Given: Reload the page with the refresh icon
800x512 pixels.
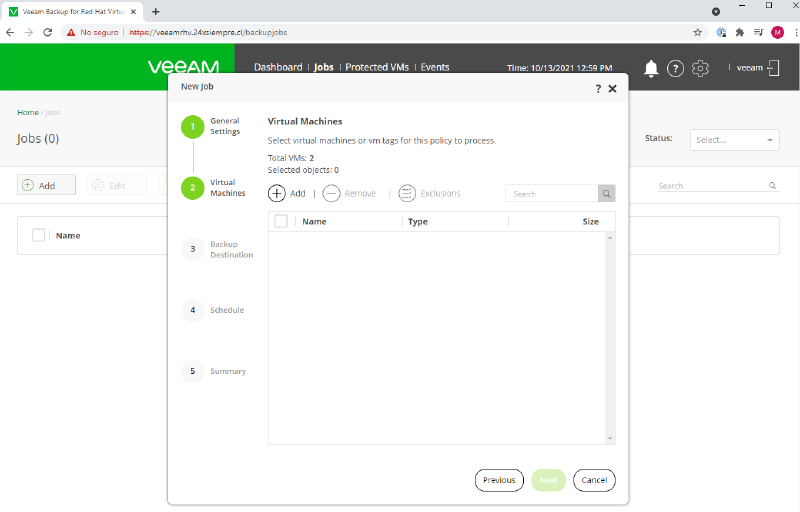Looking at the screenshot, I should [47, 32].
